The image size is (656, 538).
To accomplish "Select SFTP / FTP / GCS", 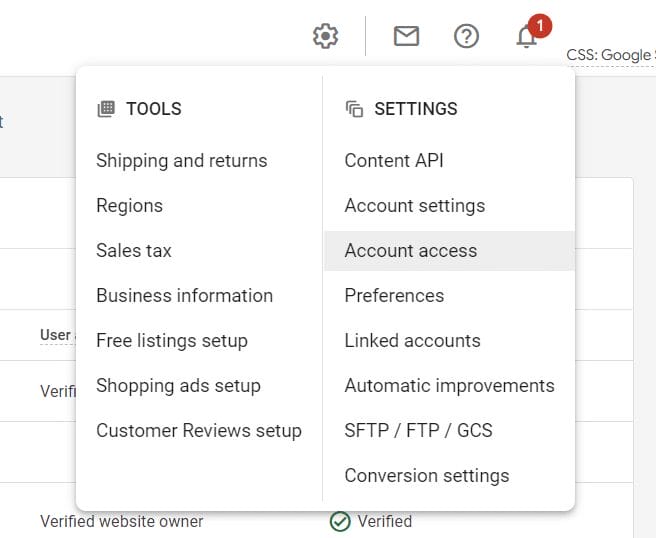I will [x=418, y=431].
